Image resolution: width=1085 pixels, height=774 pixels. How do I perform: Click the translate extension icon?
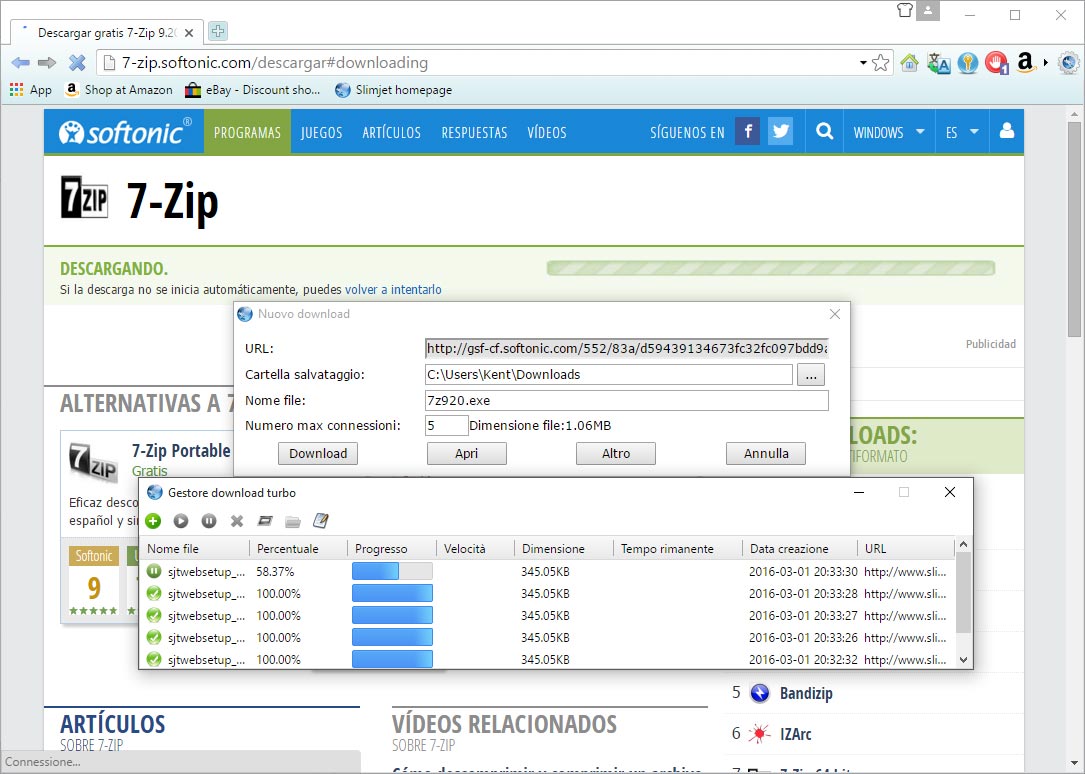(x=938, y=63)
